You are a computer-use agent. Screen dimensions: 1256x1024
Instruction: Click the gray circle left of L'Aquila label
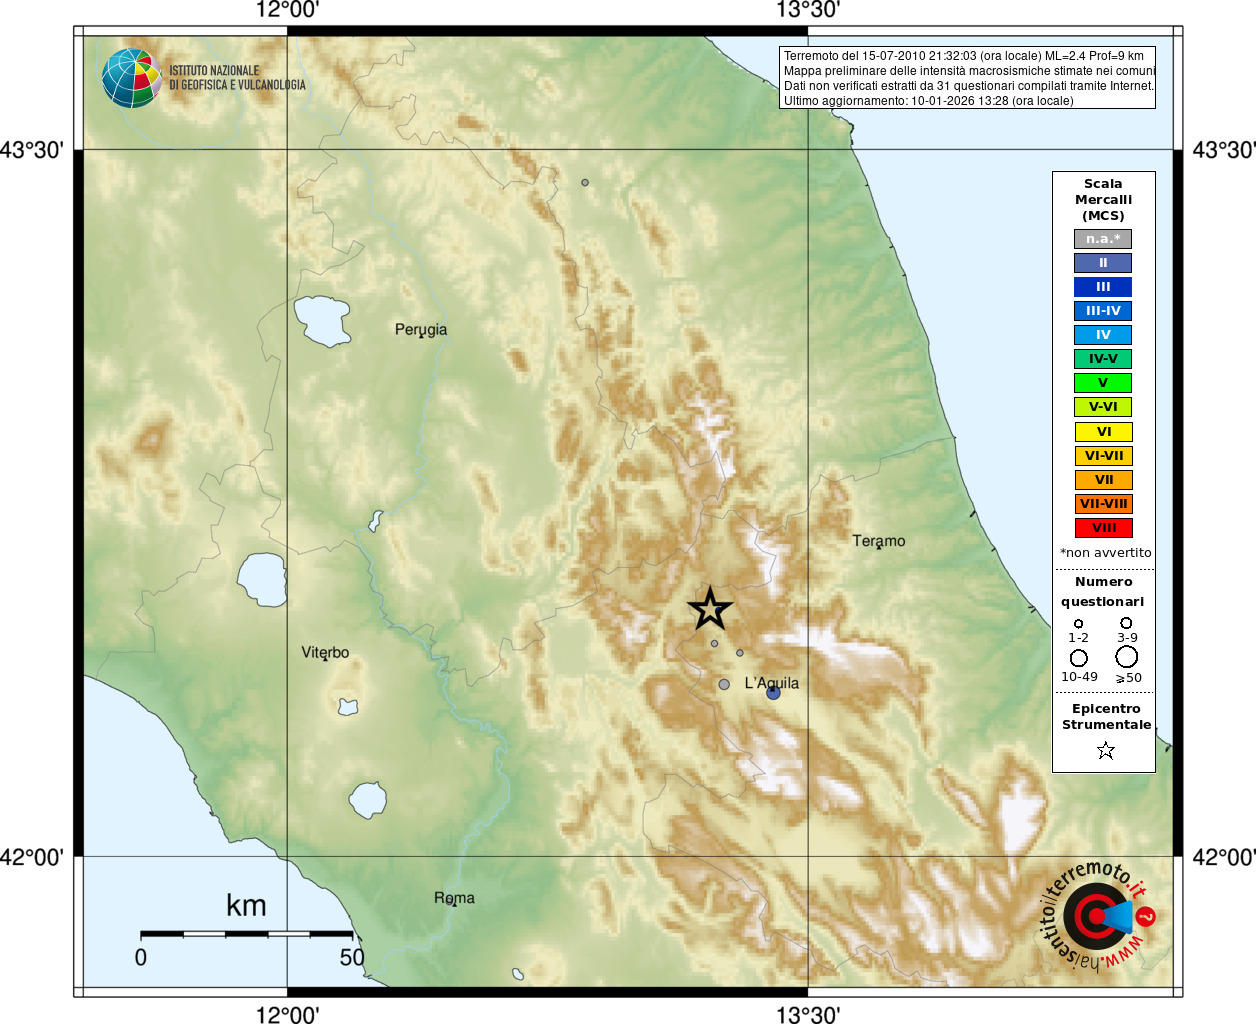(x=724, y=684)
